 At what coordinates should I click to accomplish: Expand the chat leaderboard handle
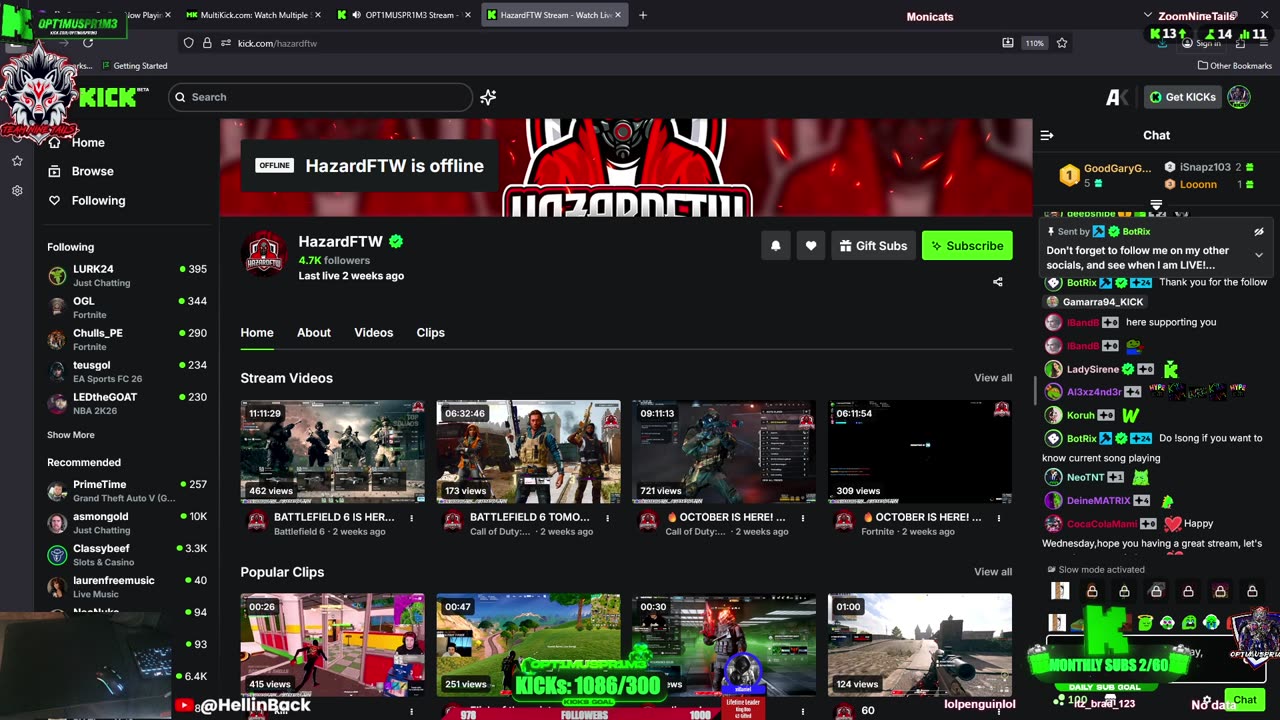tap(1156, 205)
